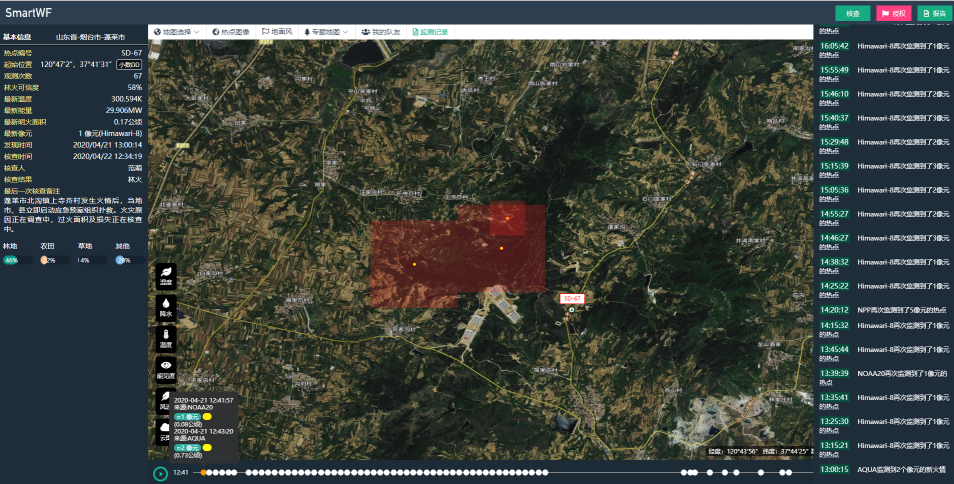Screen dimensions: 954x484
Task: Toggle the 湿度 humidity layer icon
Action: click(166, 275)
